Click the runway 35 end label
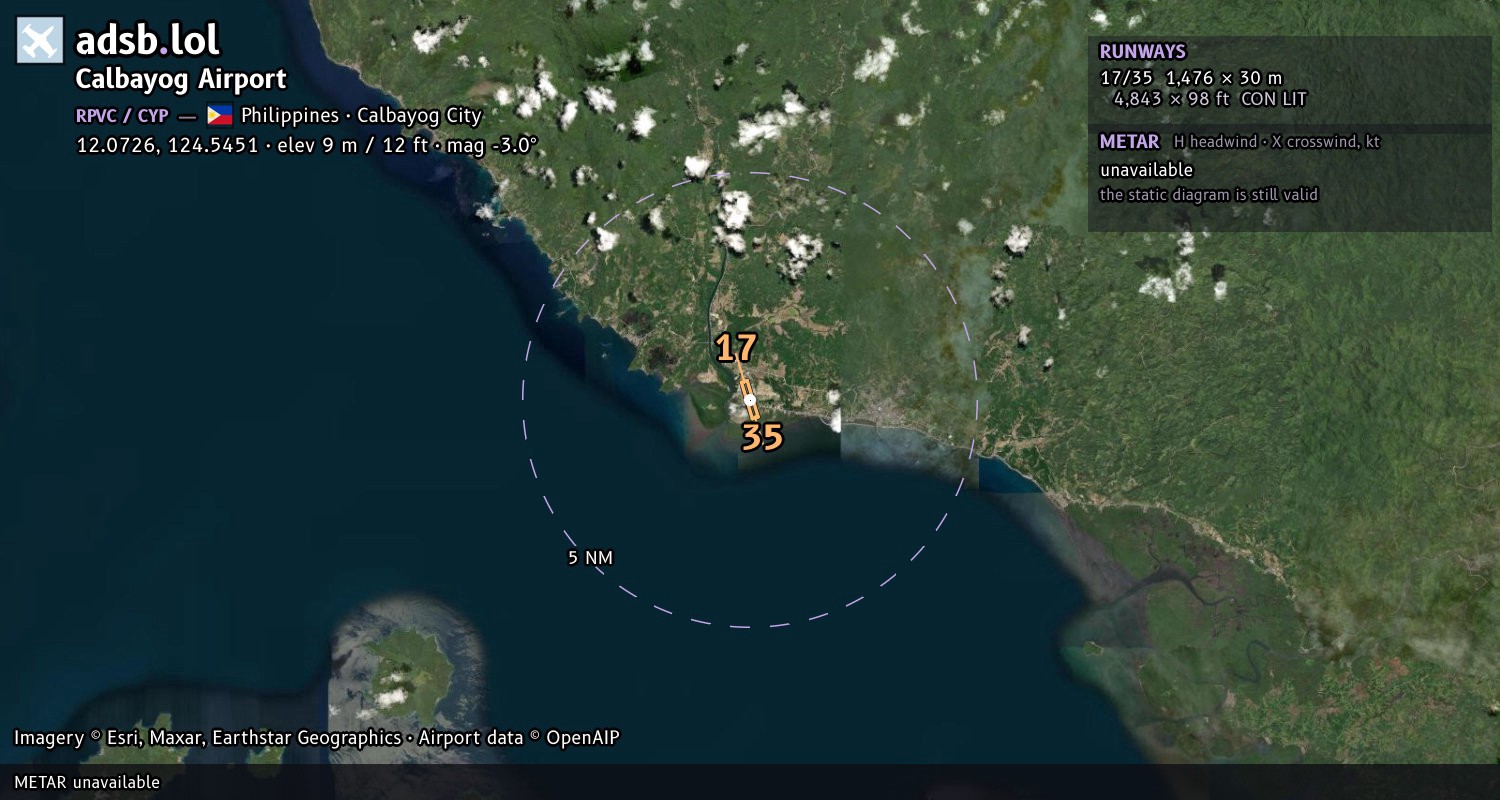Viewport: 1500px width, 800px height. 761,437
